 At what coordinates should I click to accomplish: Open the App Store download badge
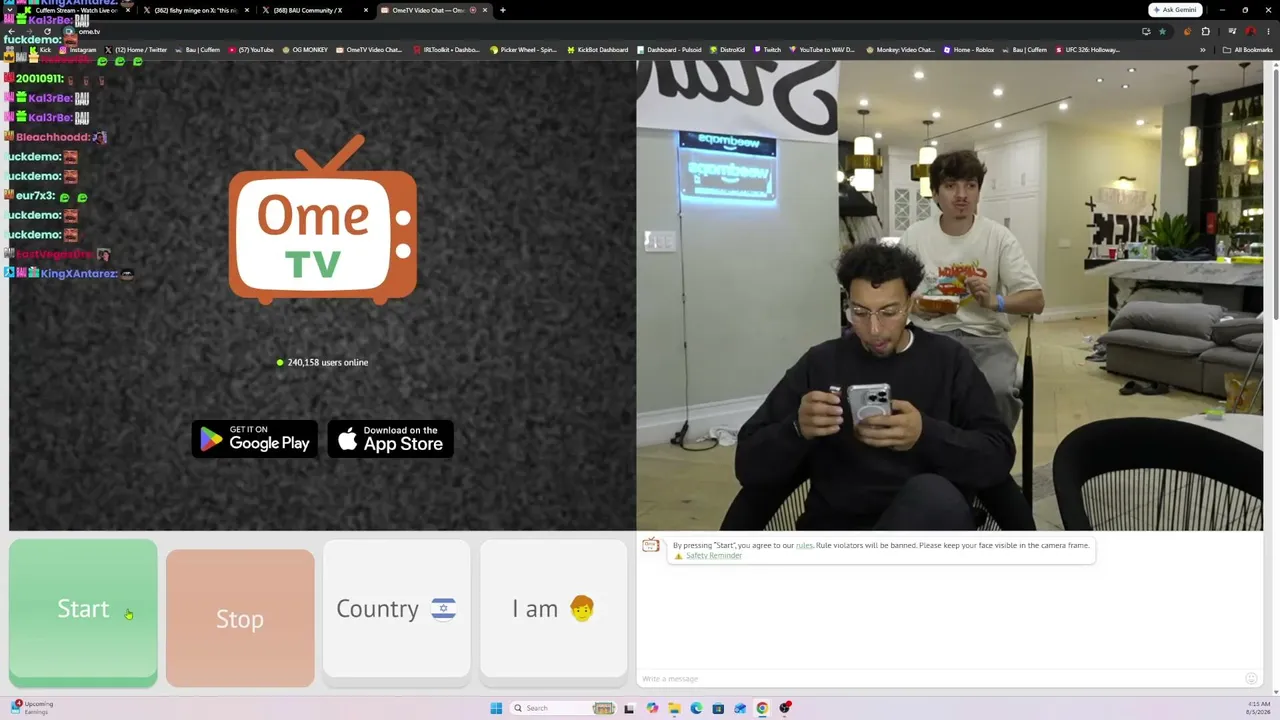pyautogui.click(x=391, y=439)
